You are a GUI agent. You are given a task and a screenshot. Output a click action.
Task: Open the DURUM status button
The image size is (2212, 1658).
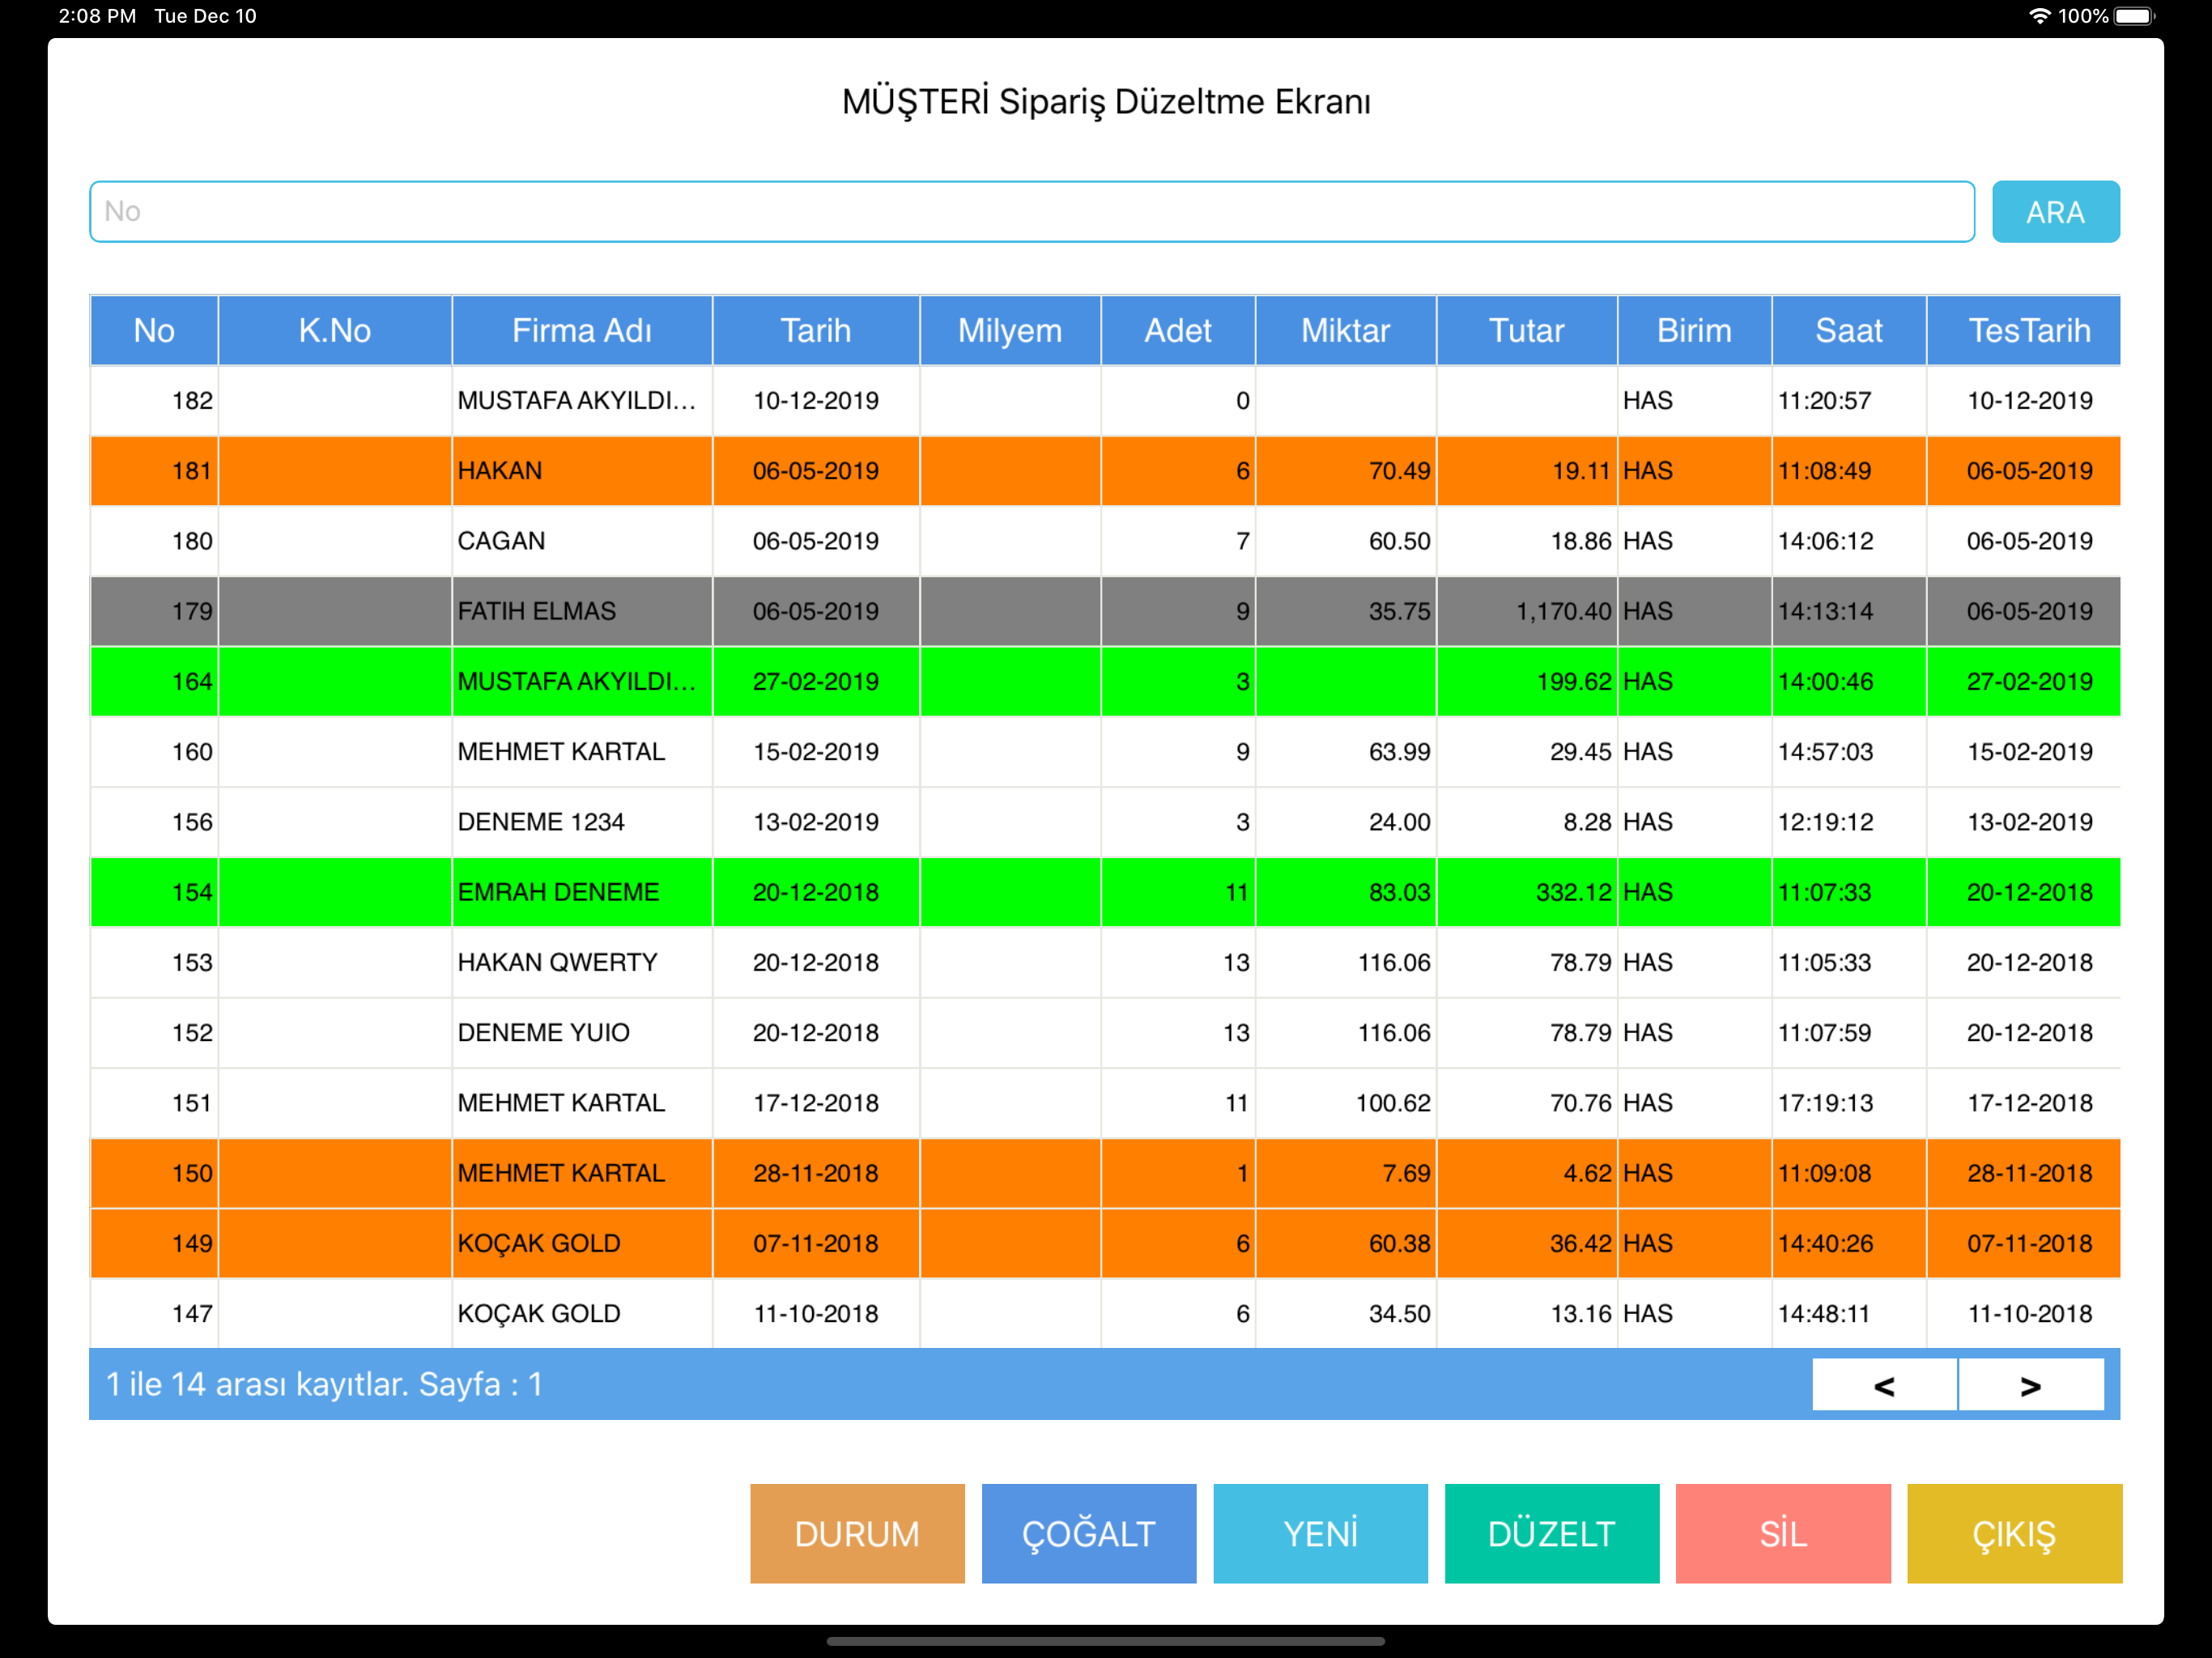click(857, 1534)
